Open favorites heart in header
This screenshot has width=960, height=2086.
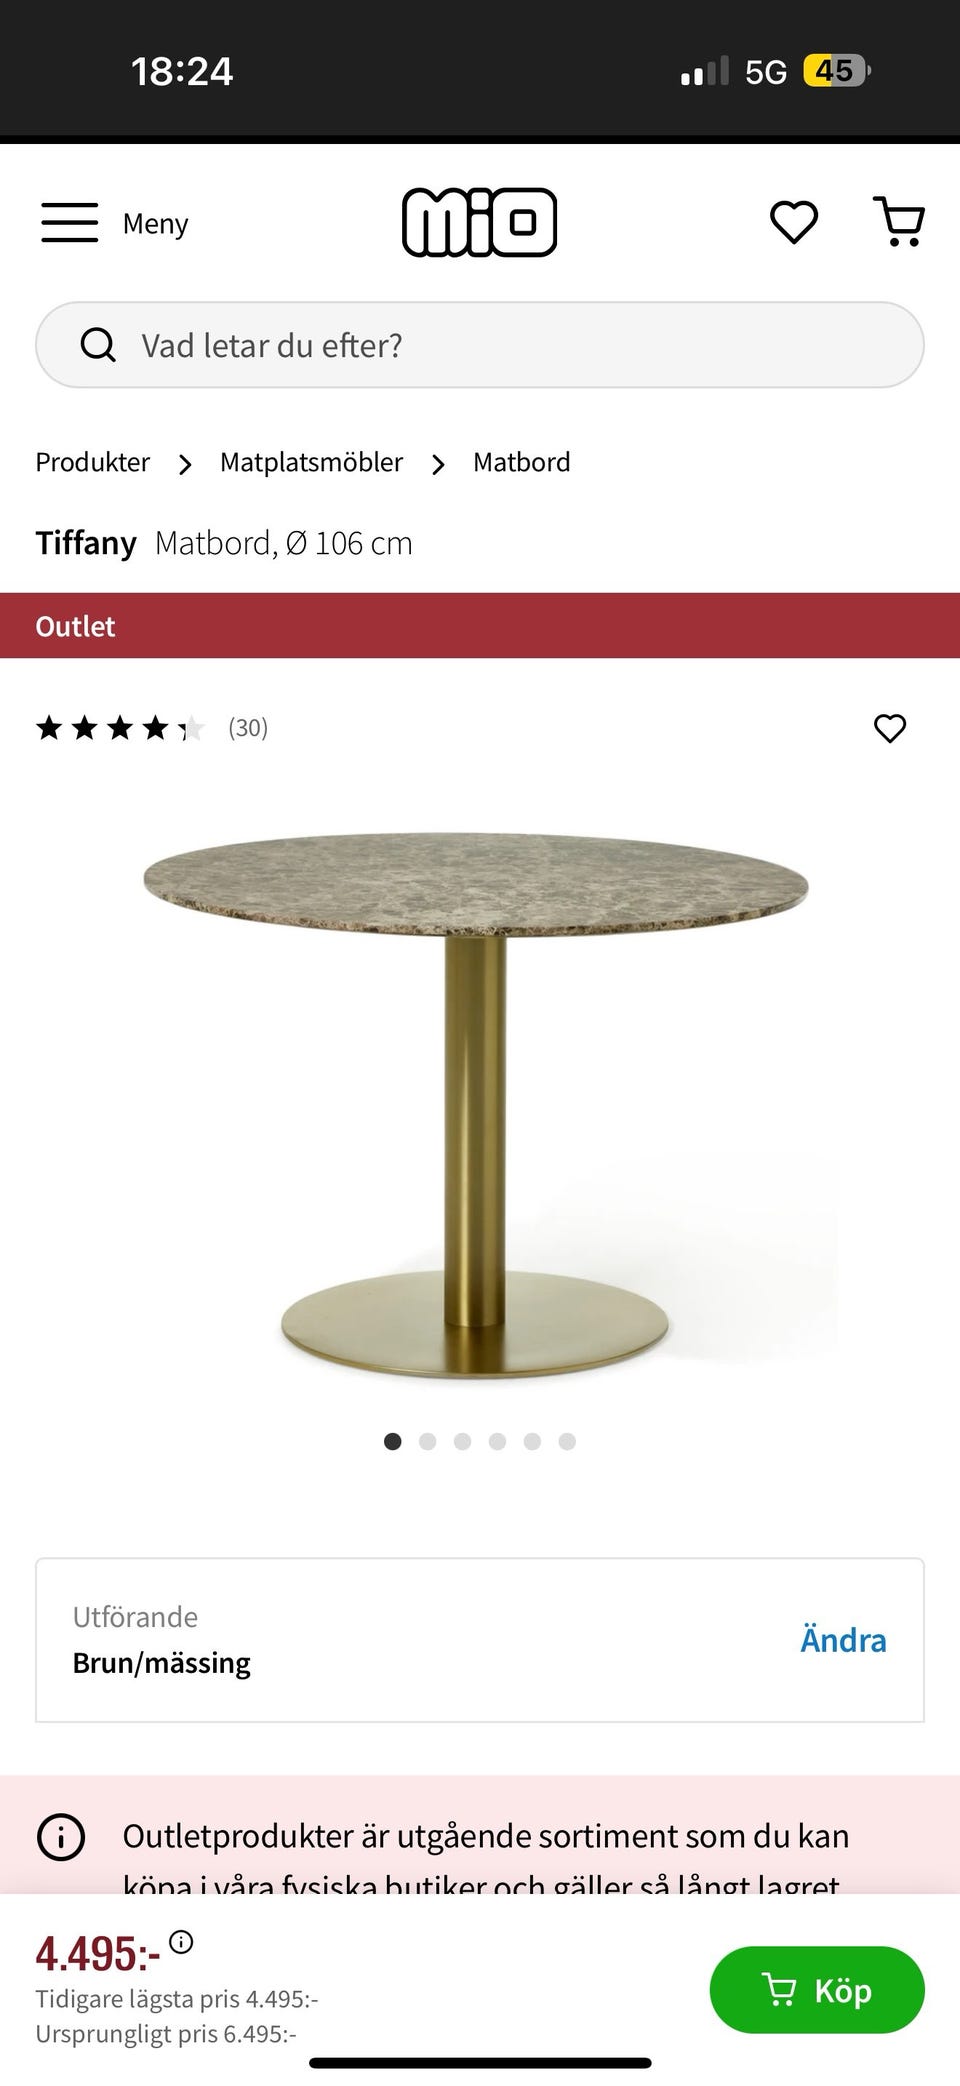[794, 222]
